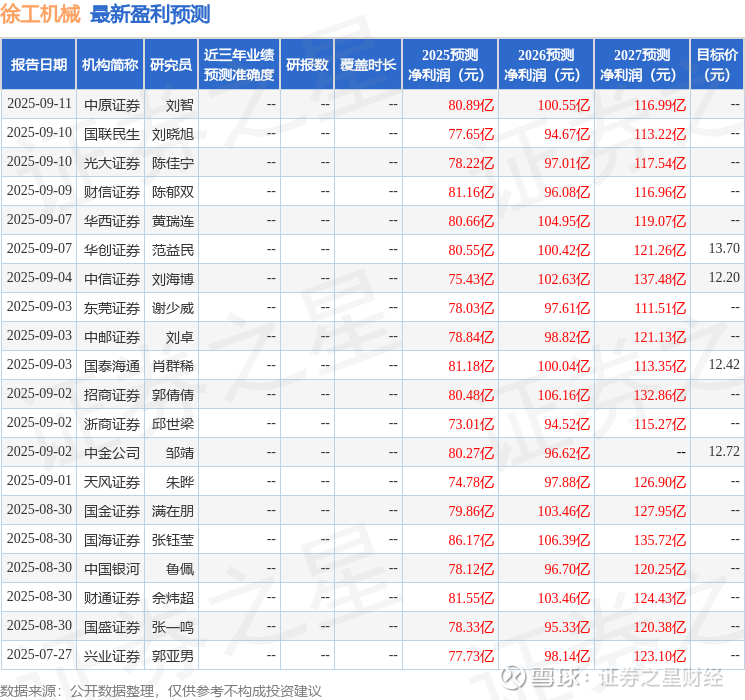Select the 研究员 column header
This screenshot has height=700, width=745.
click(x=171, y=65)
